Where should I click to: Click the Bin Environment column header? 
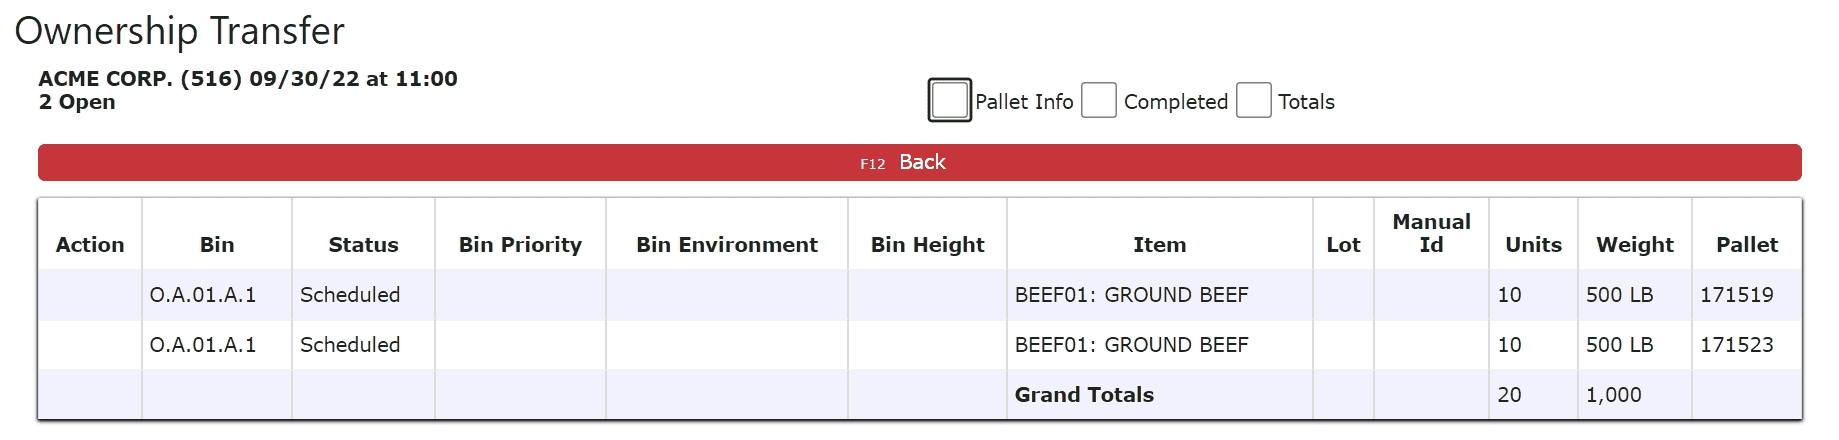click(727, 244)
